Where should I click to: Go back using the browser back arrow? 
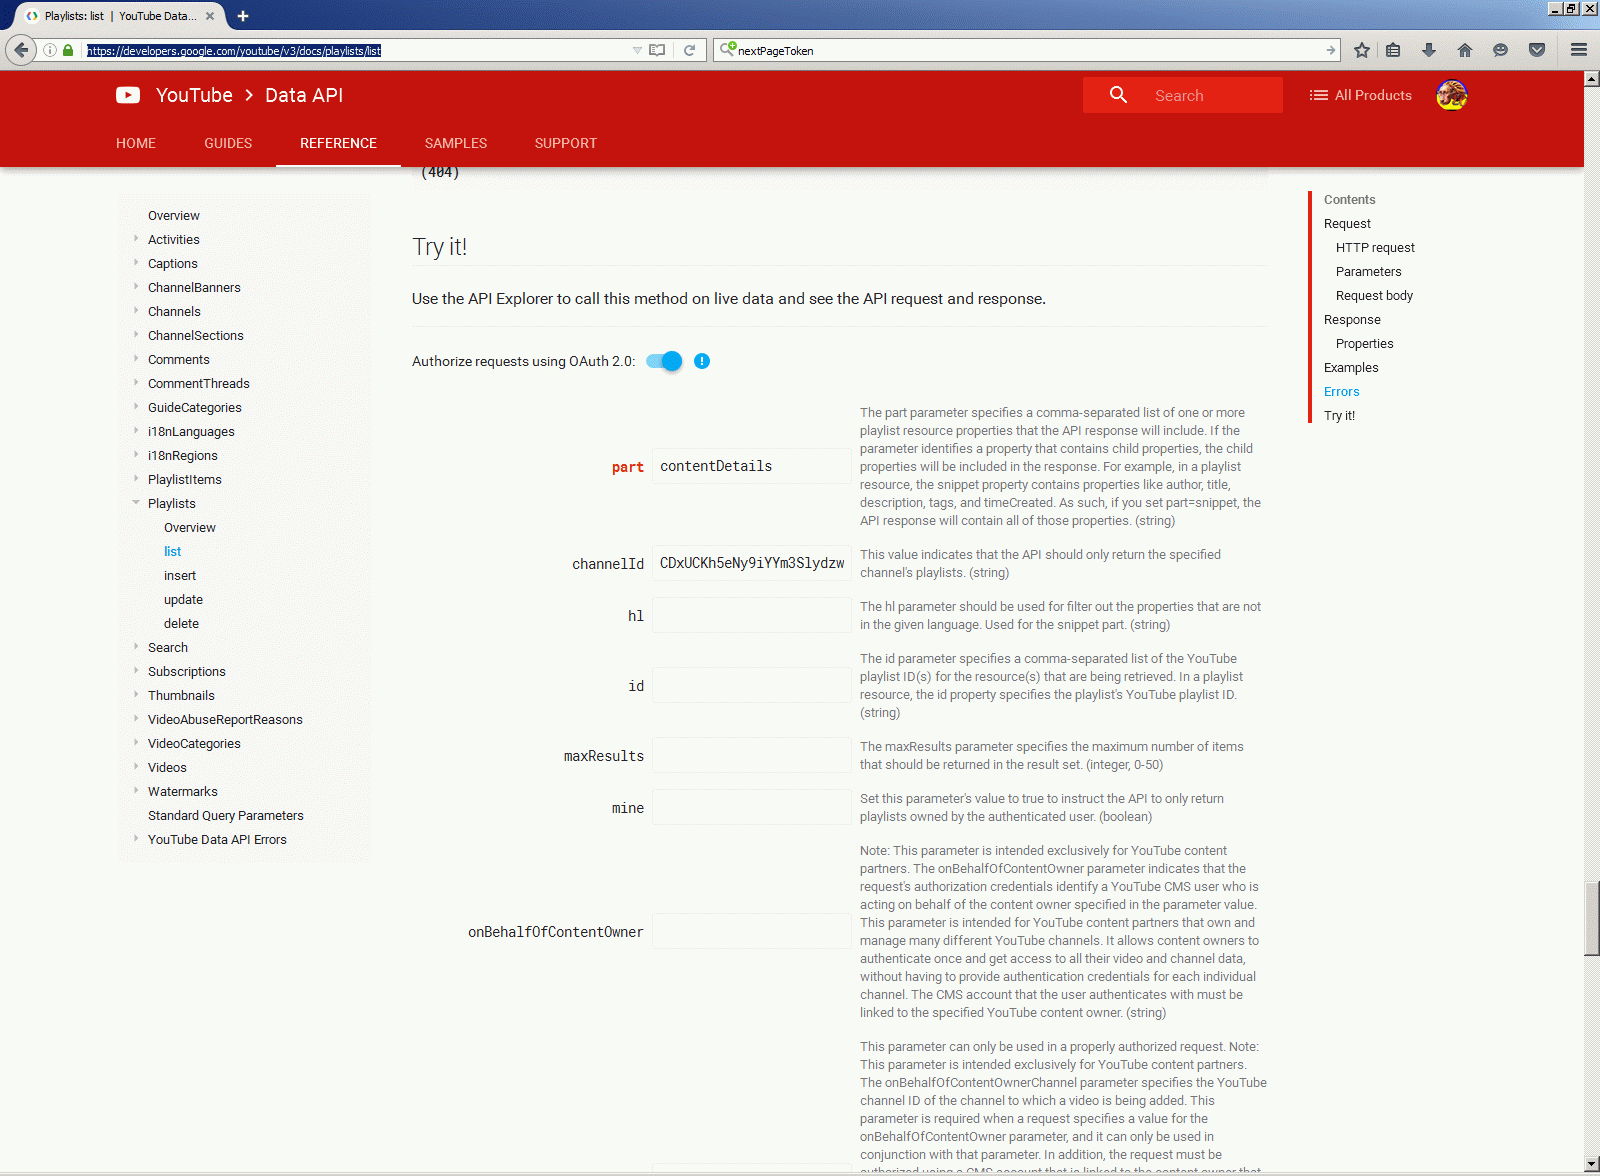click(x=21, y=50)
